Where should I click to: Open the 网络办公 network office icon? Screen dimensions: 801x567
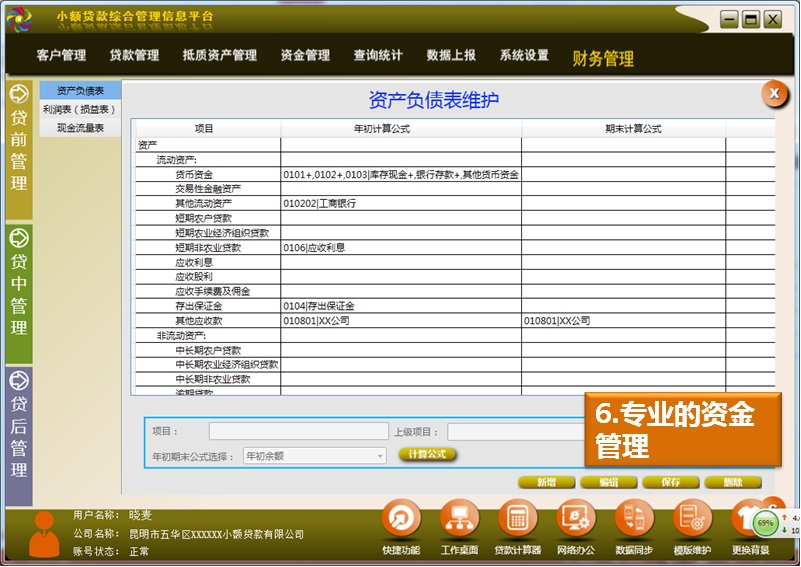click(x=576, y=519)
